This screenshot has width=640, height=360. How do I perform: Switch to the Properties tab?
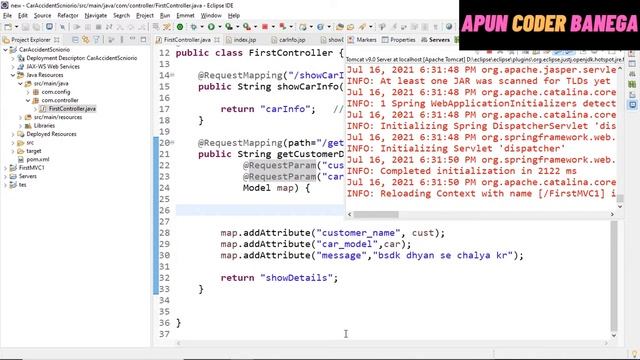click(x=398, y=40)
